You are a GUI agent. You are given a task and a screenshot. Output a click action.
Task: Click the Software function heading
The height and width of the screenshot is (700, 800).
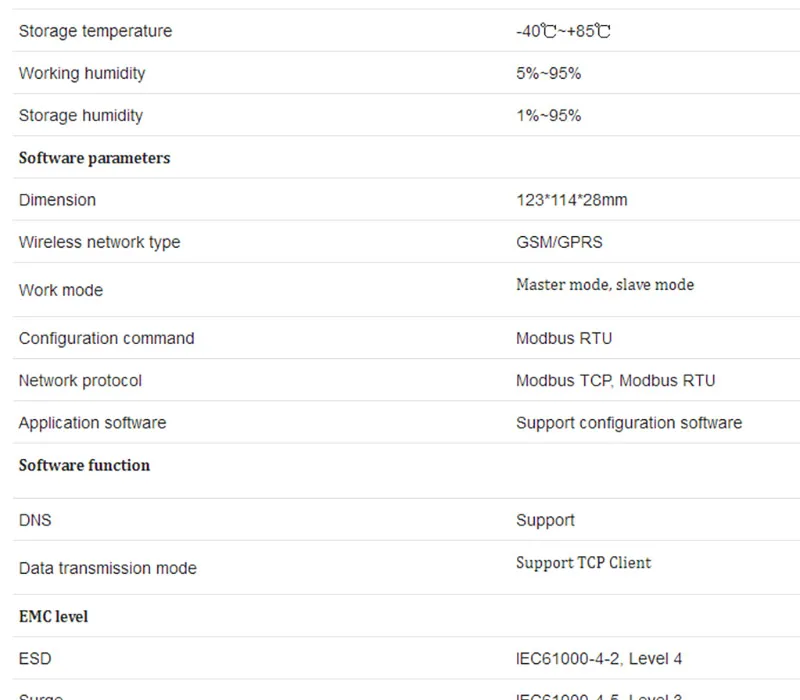point(84,465)
